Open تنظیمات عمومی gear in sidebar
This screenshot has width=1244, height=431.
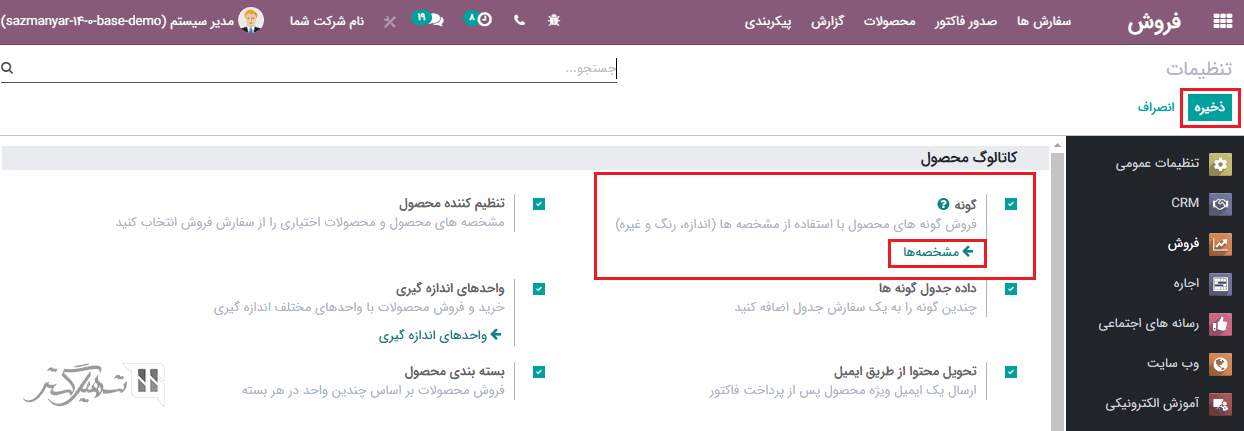1221,164
